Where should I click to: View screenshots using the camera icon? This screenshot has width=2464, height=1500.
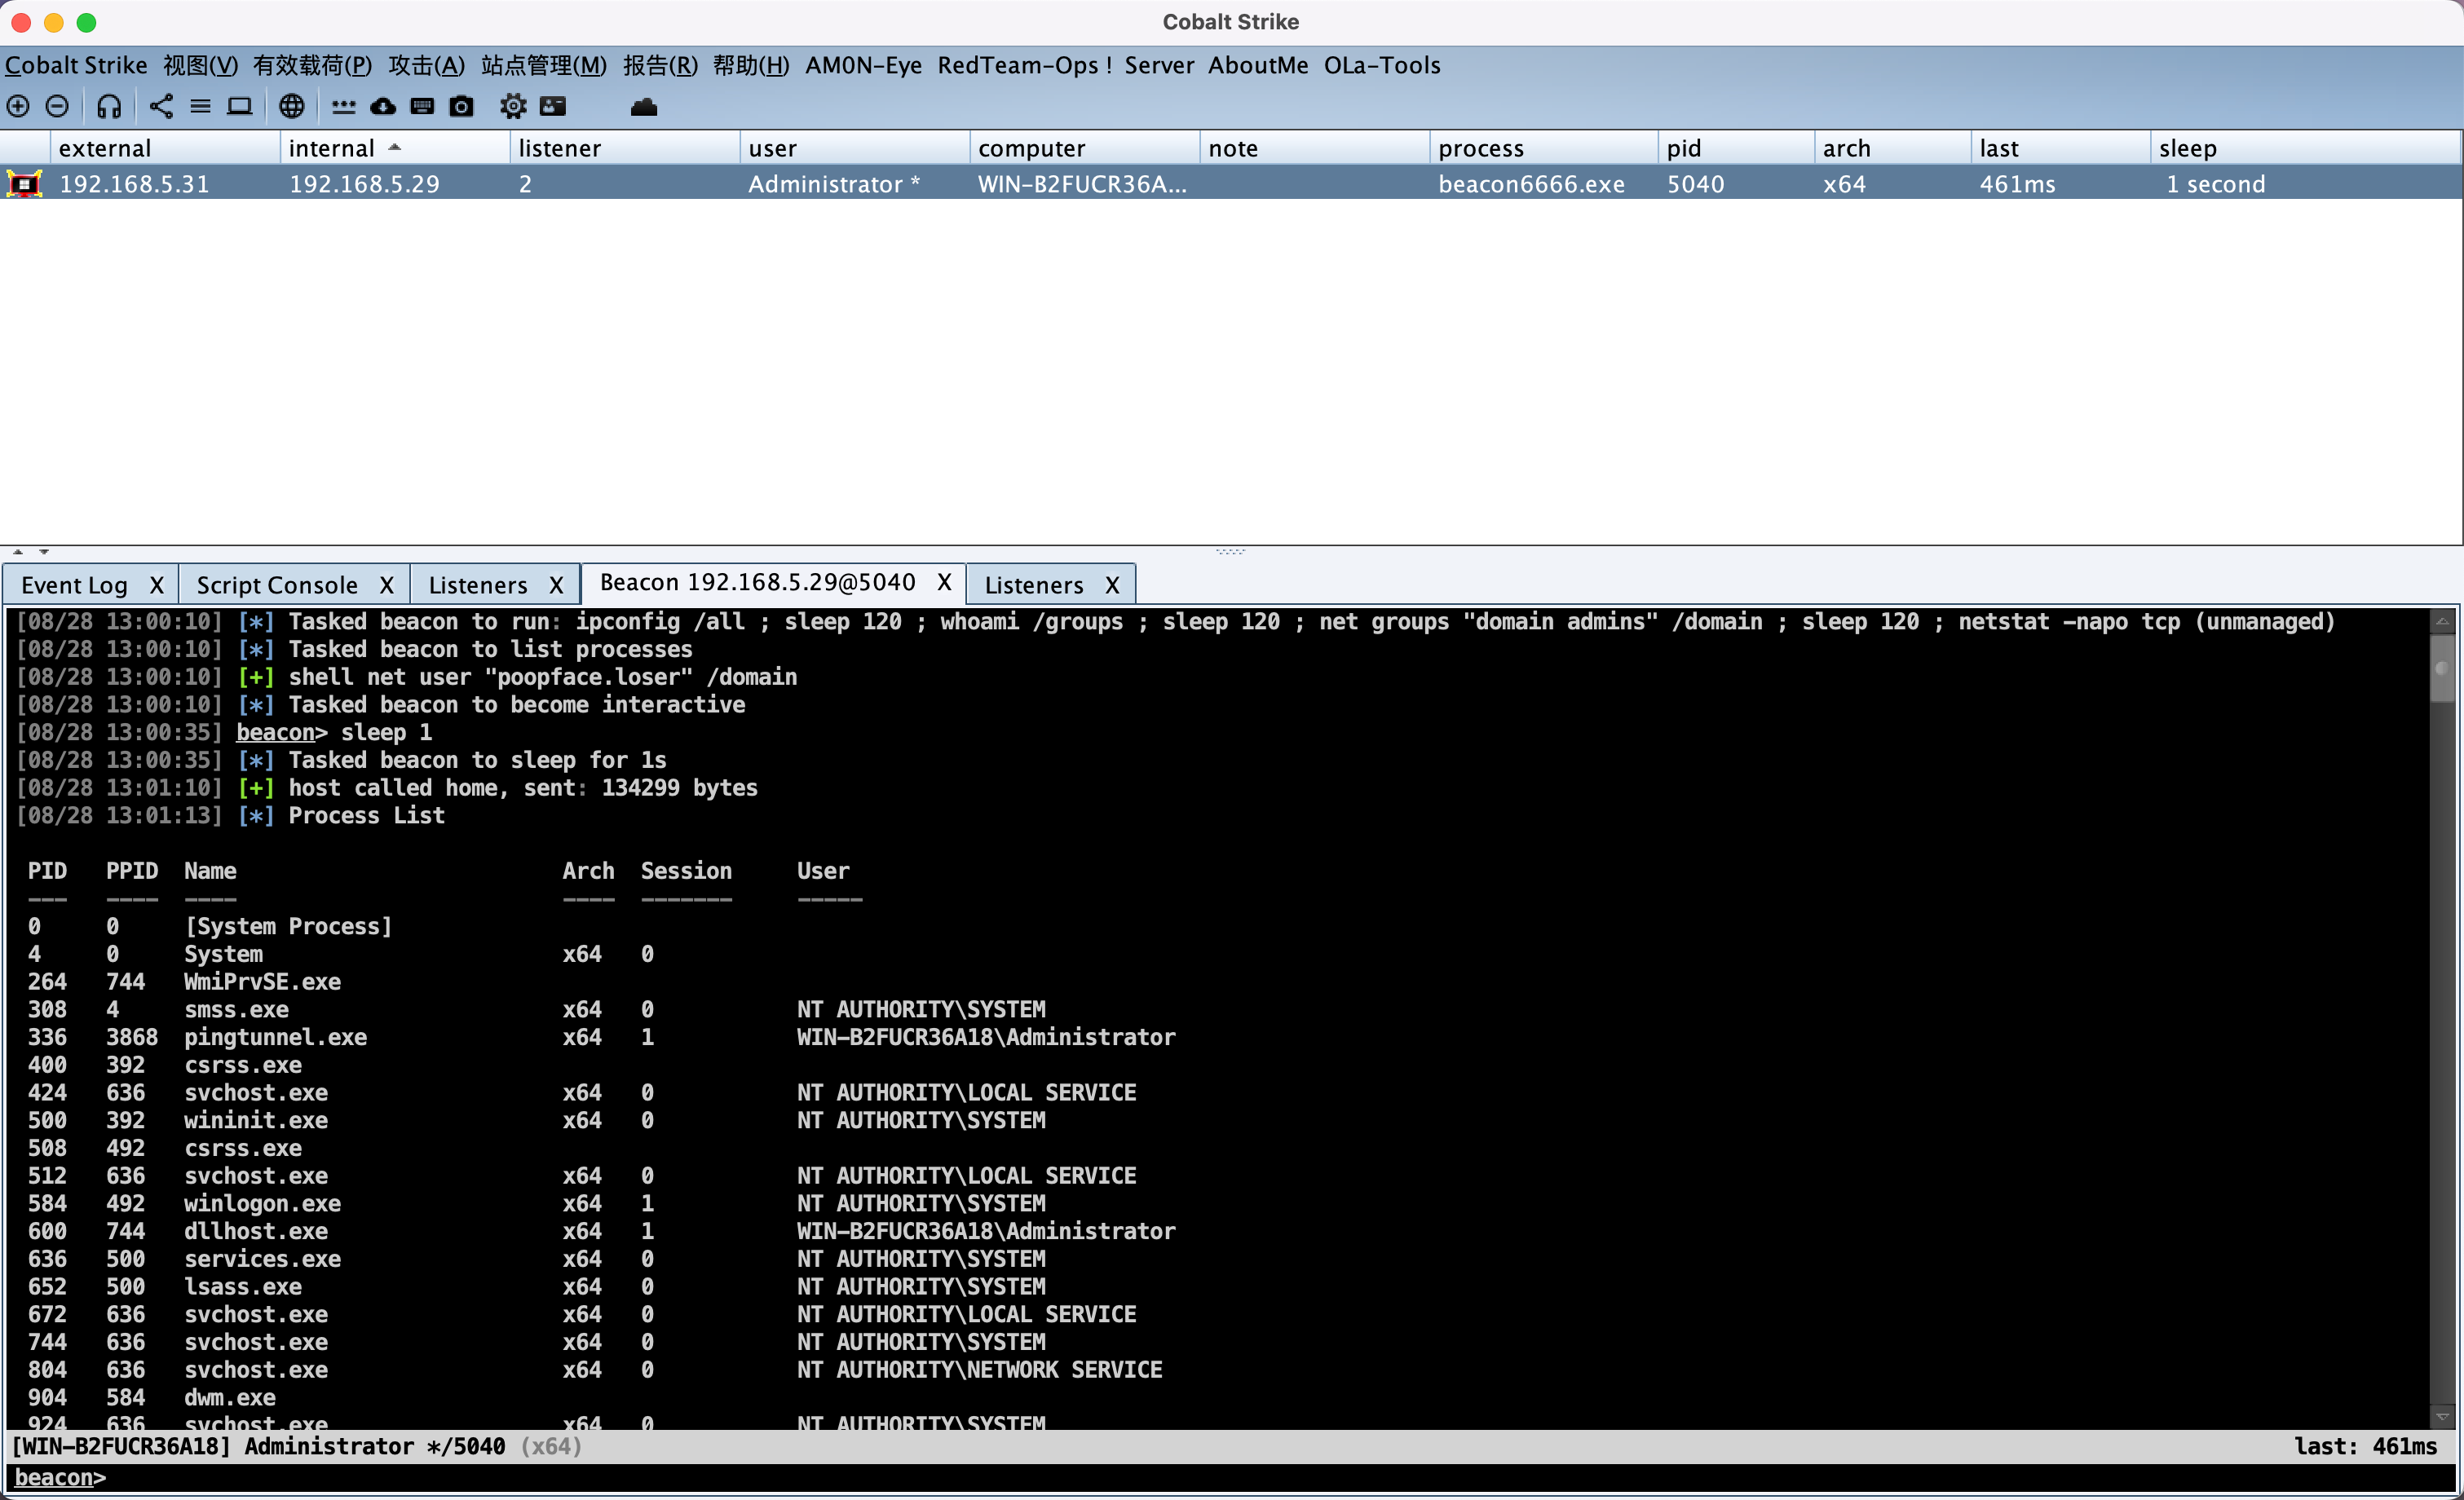461,106
